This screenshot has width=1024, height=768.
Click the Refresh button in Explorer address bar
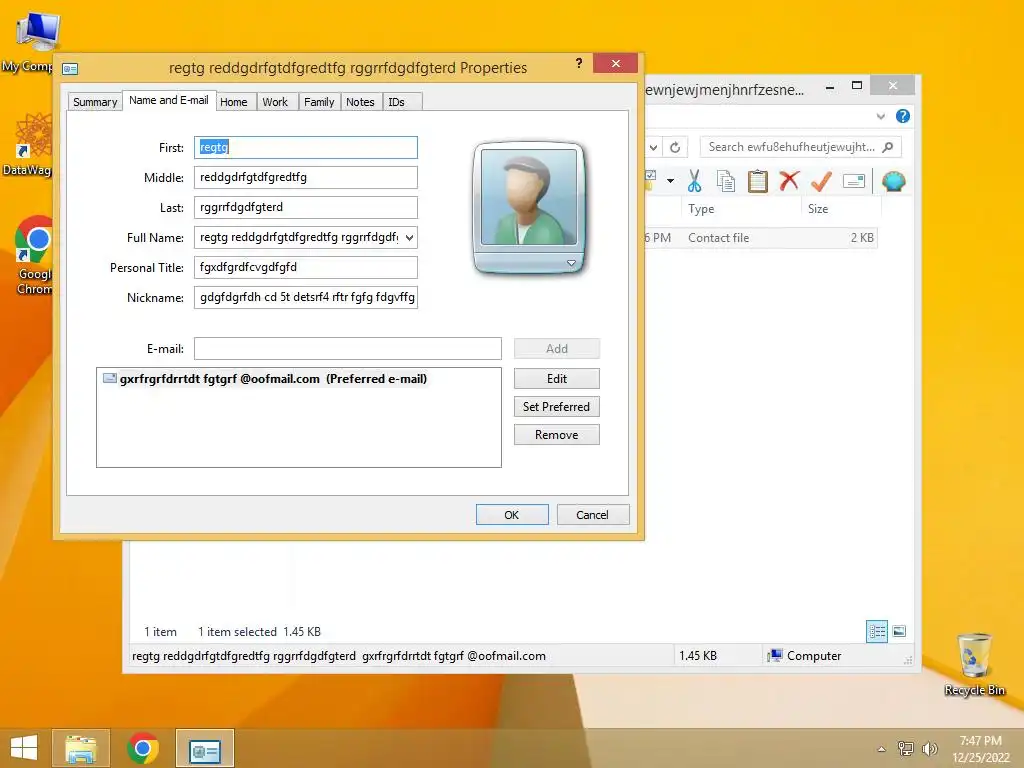[675, 148]
